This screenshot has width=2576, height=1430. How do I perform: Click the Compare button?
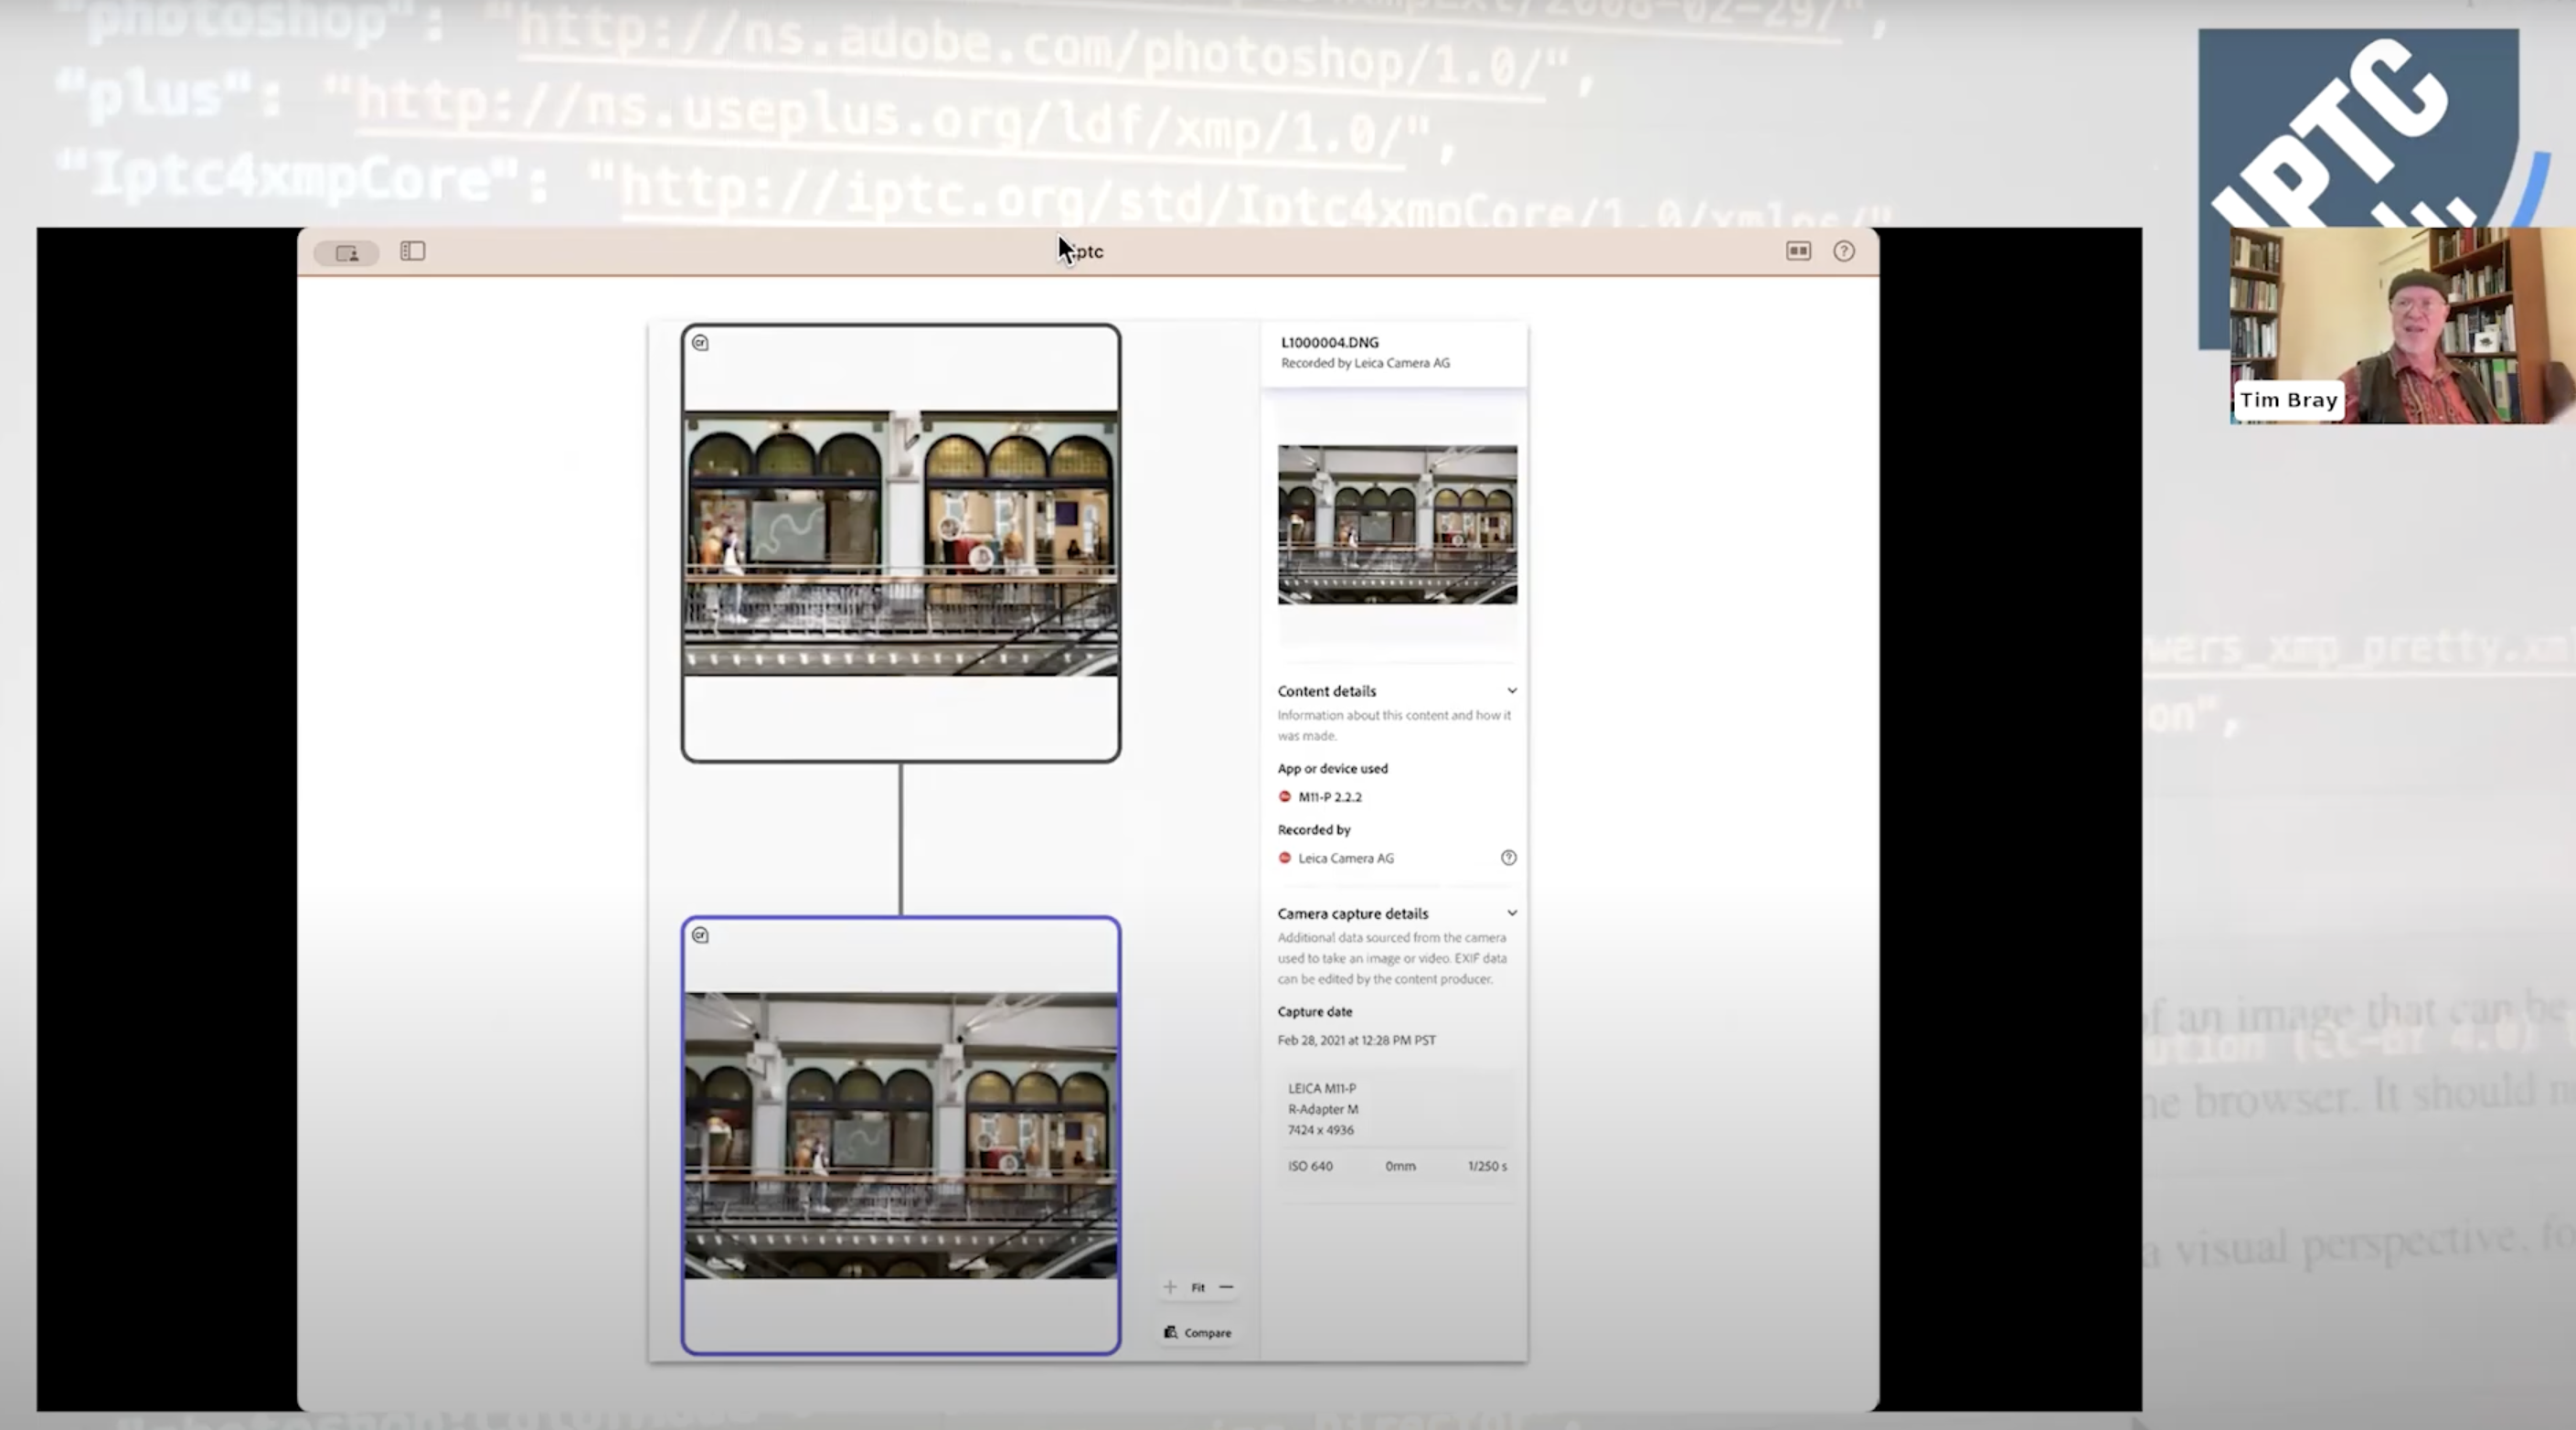[1198, 1333]
